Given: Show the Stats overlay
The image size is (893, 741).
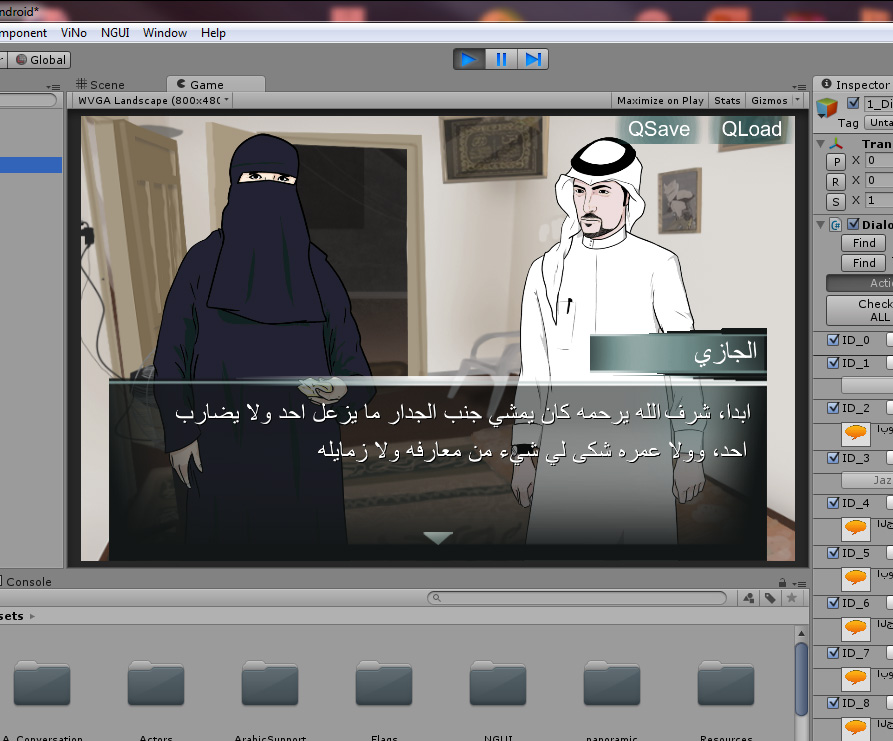Looking at the screenshot, I should [727, 100].
